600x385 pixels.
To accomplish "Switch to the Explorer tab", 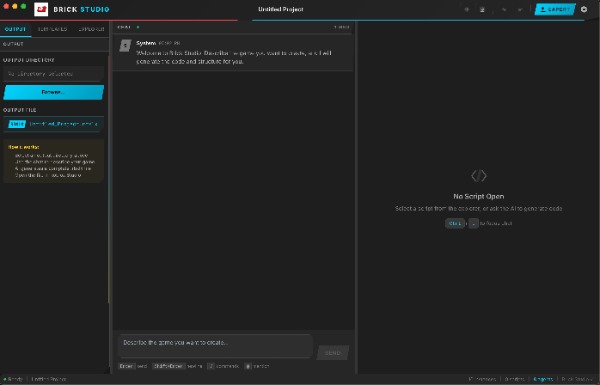I will tap(91, 29).
